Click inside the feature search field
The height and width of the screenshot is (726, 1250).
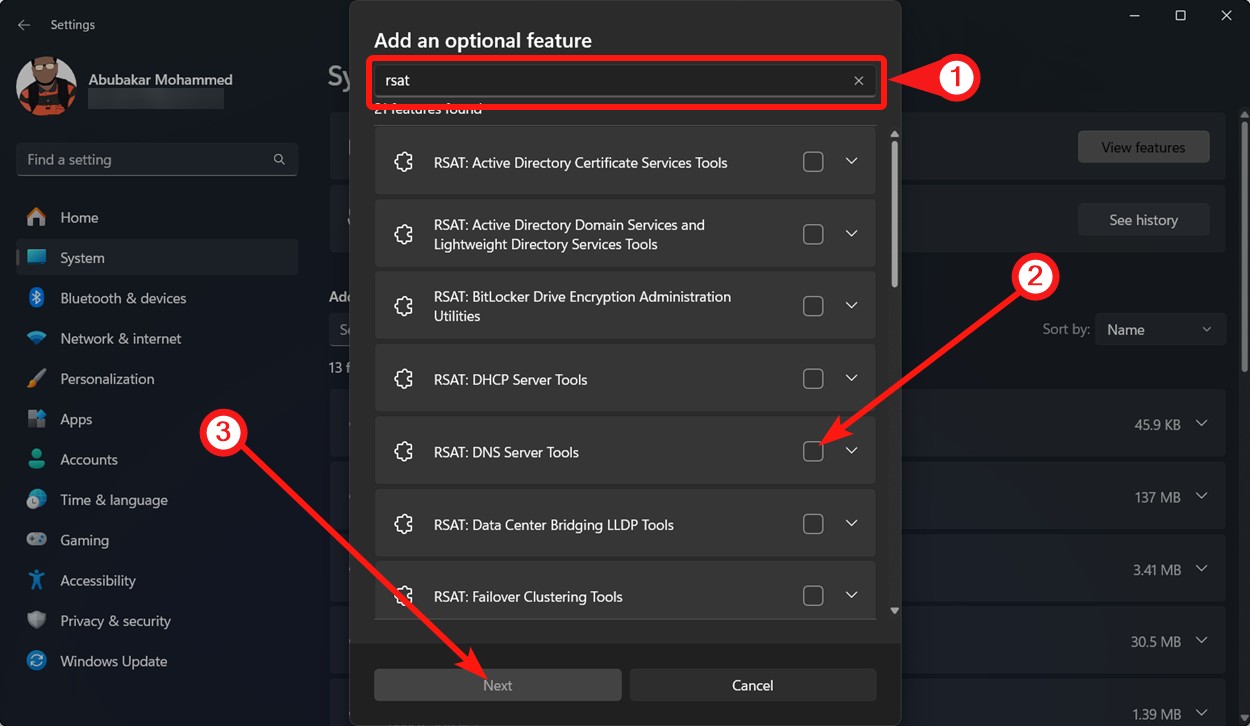pos(600,80)
